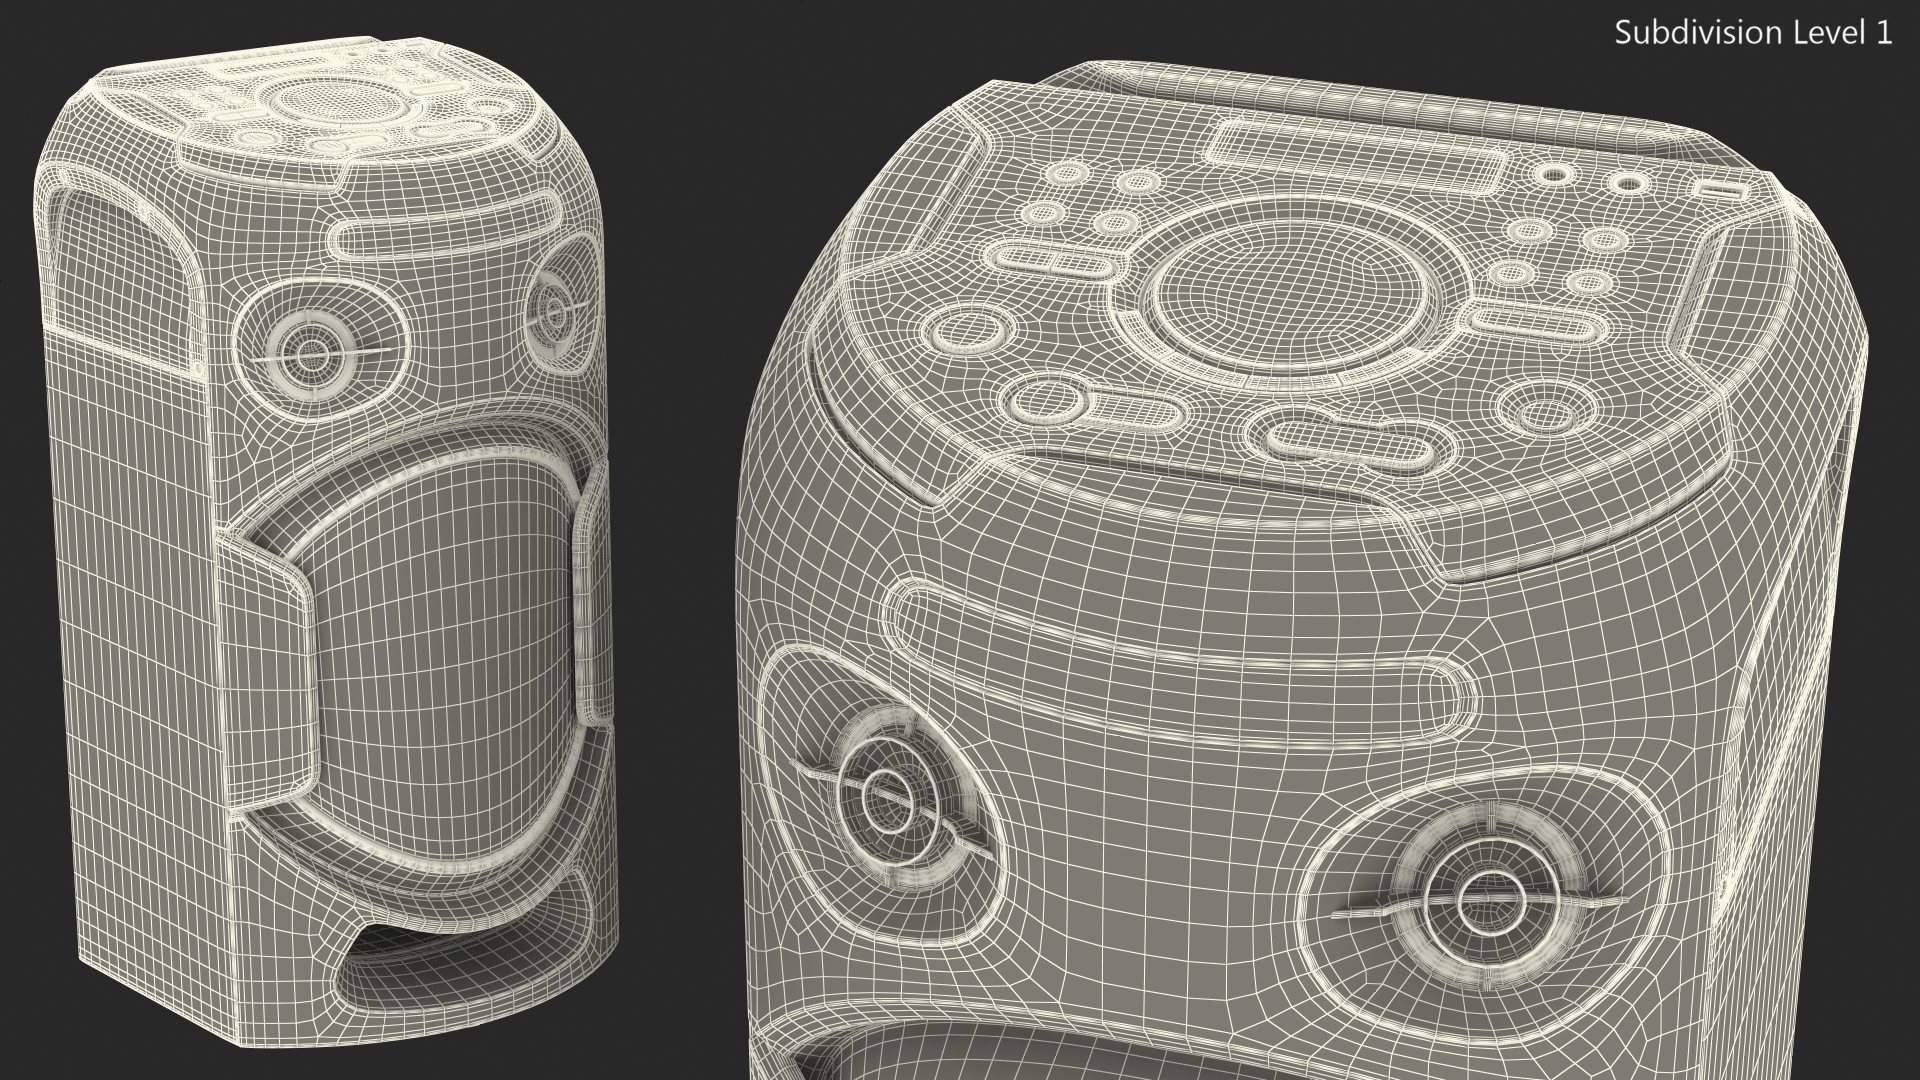Click the Subdivision Level 1 label
The image size is (1920, 1080).
pyautogui.click(x=1753, y=33)
